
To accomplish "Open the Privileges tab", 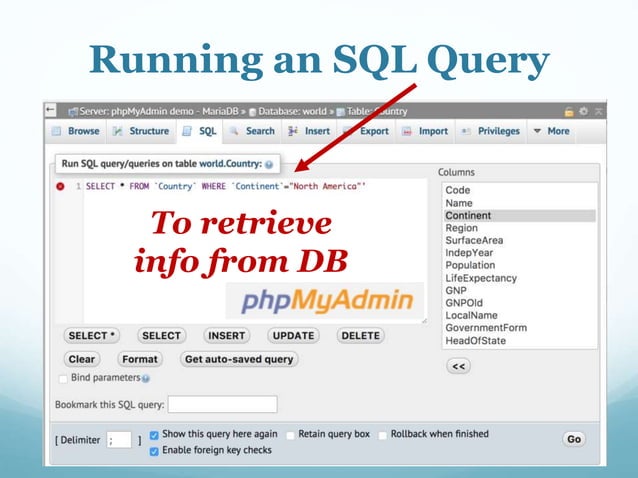I will pyautogui.click(x=491, y=131).
